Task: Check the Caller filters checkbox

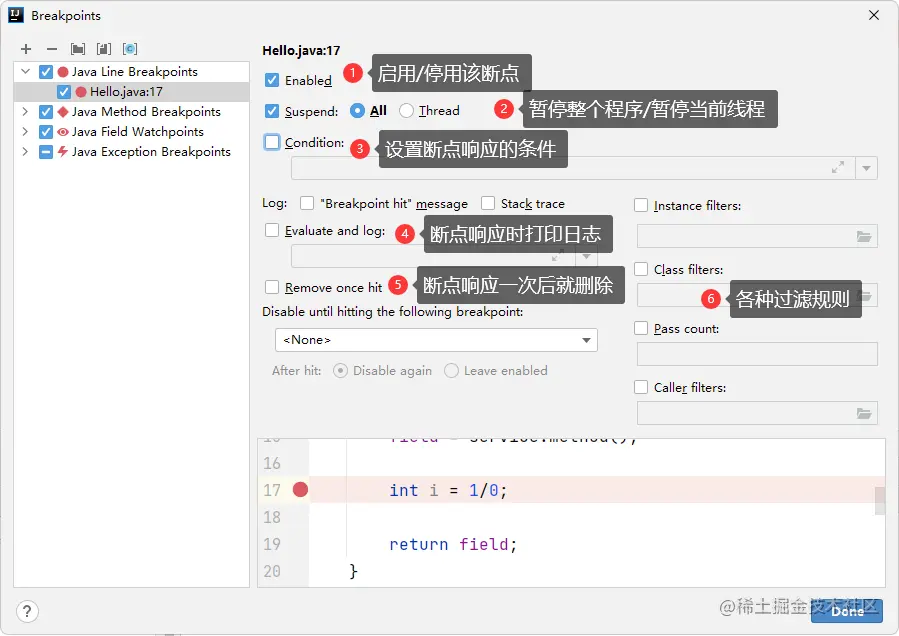Action: (641, 387)
